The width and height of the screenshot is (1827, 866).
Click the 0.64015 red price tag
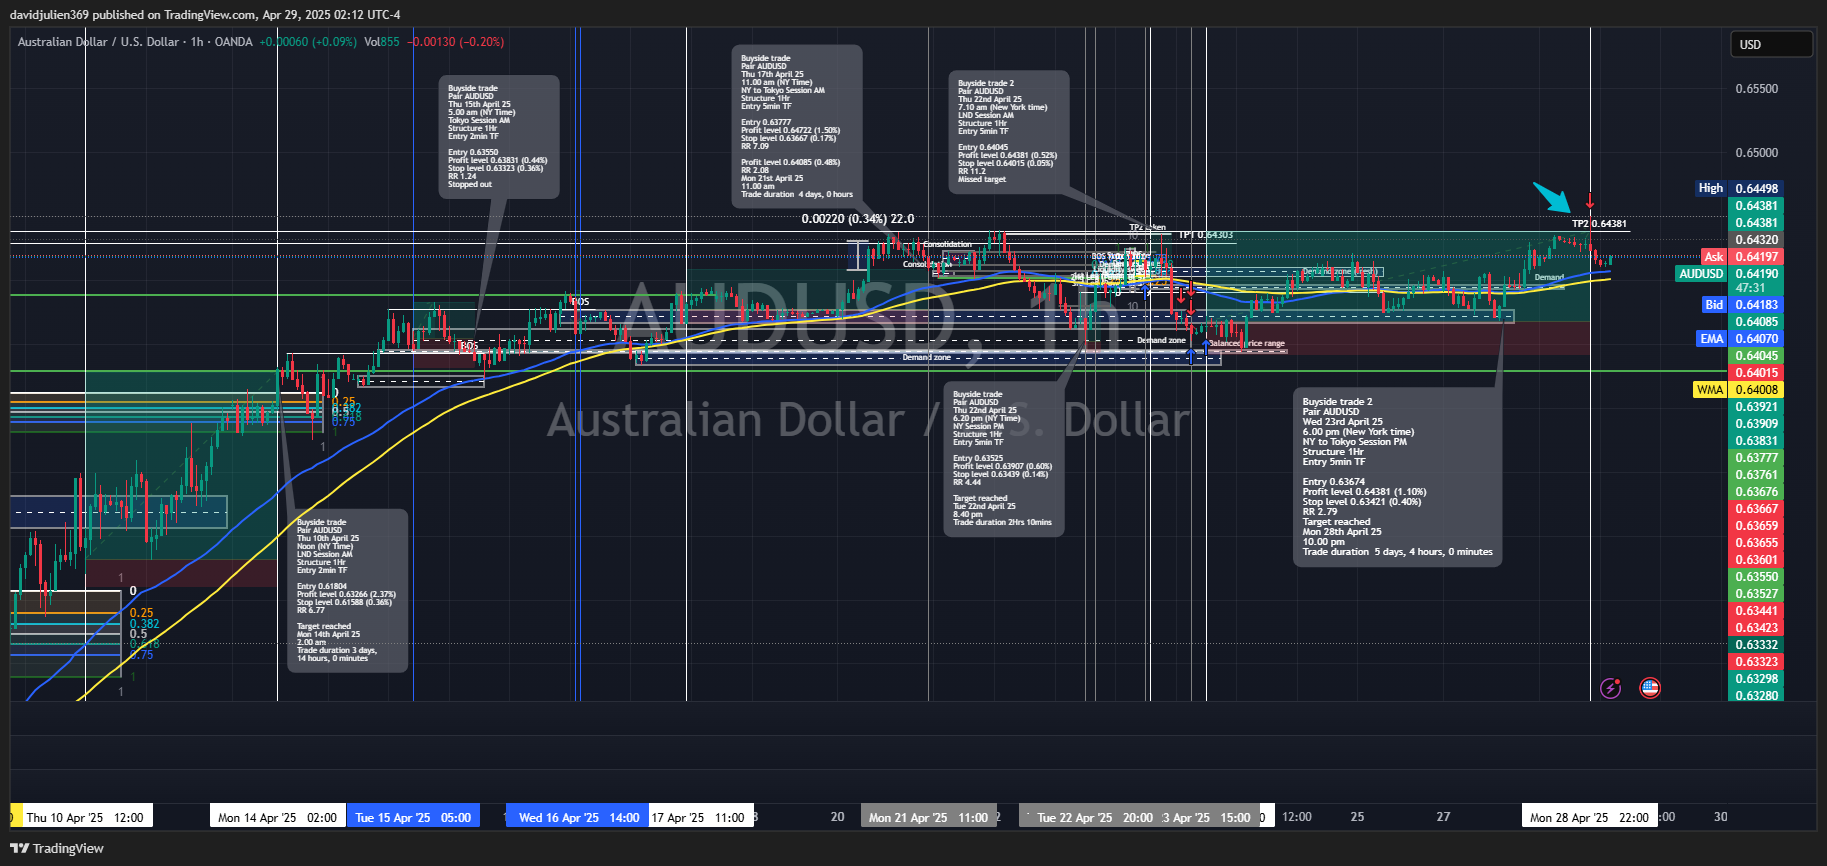(1757, 373)
